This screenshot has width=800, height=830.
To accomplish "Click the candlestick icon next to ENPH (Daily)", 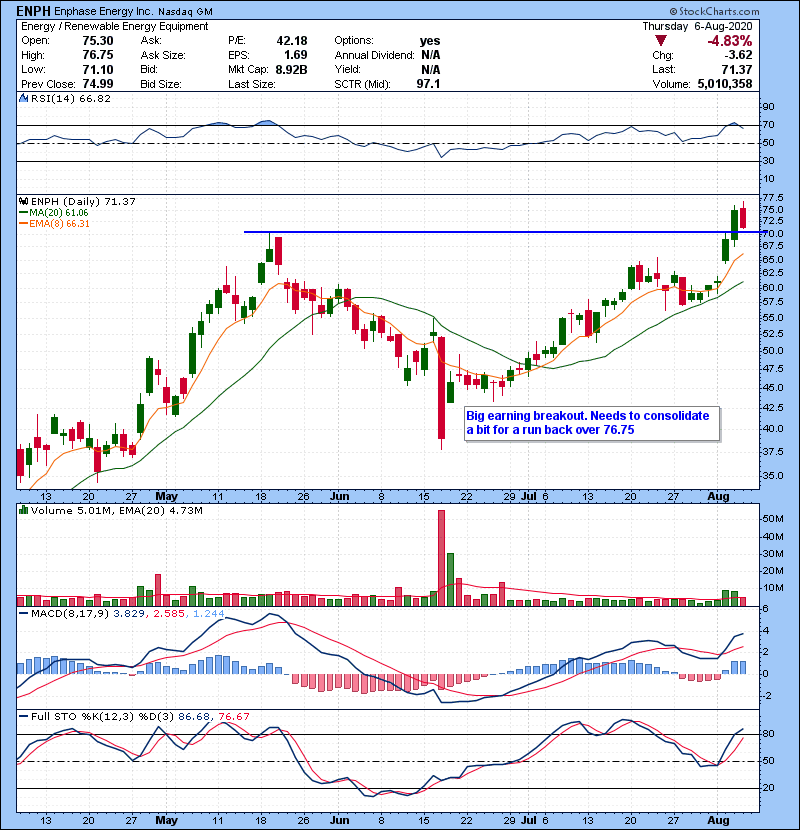I will tap(23, 202).
